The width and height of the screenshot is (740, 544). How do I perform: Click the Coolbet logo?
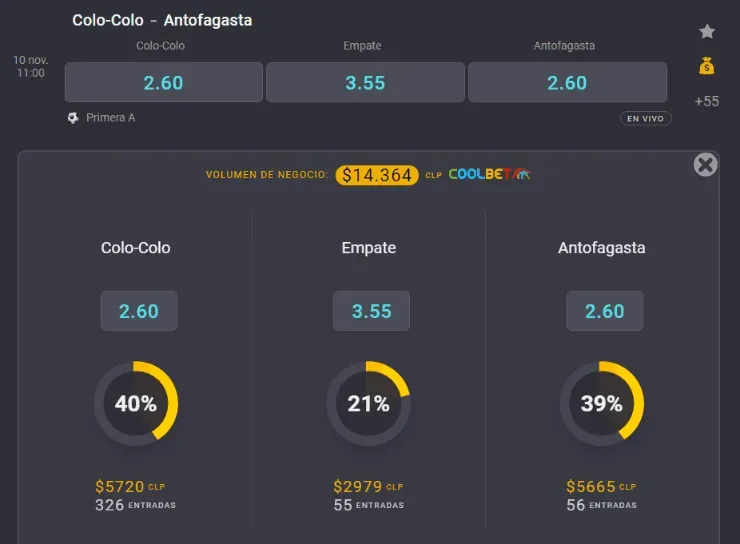(489, 174)
